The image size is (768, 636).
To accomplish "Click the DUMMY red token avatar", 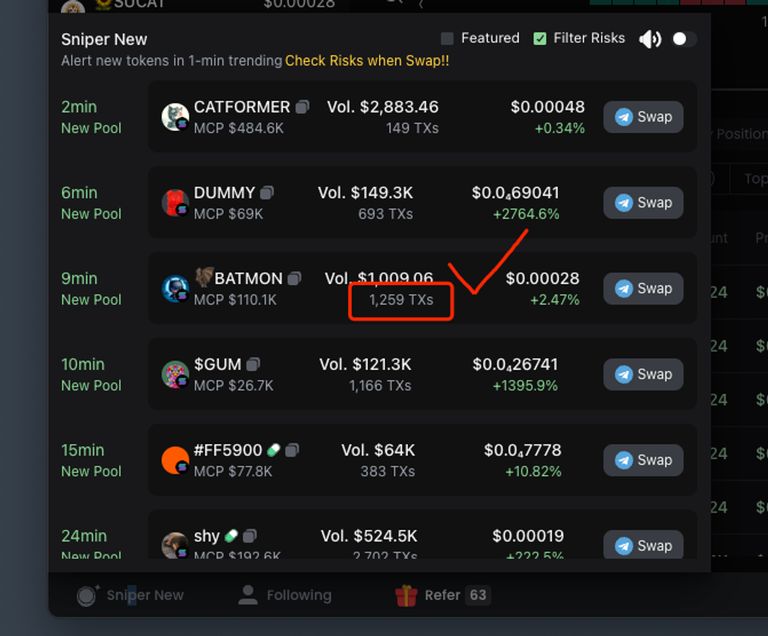I will [x=175, y=203].
